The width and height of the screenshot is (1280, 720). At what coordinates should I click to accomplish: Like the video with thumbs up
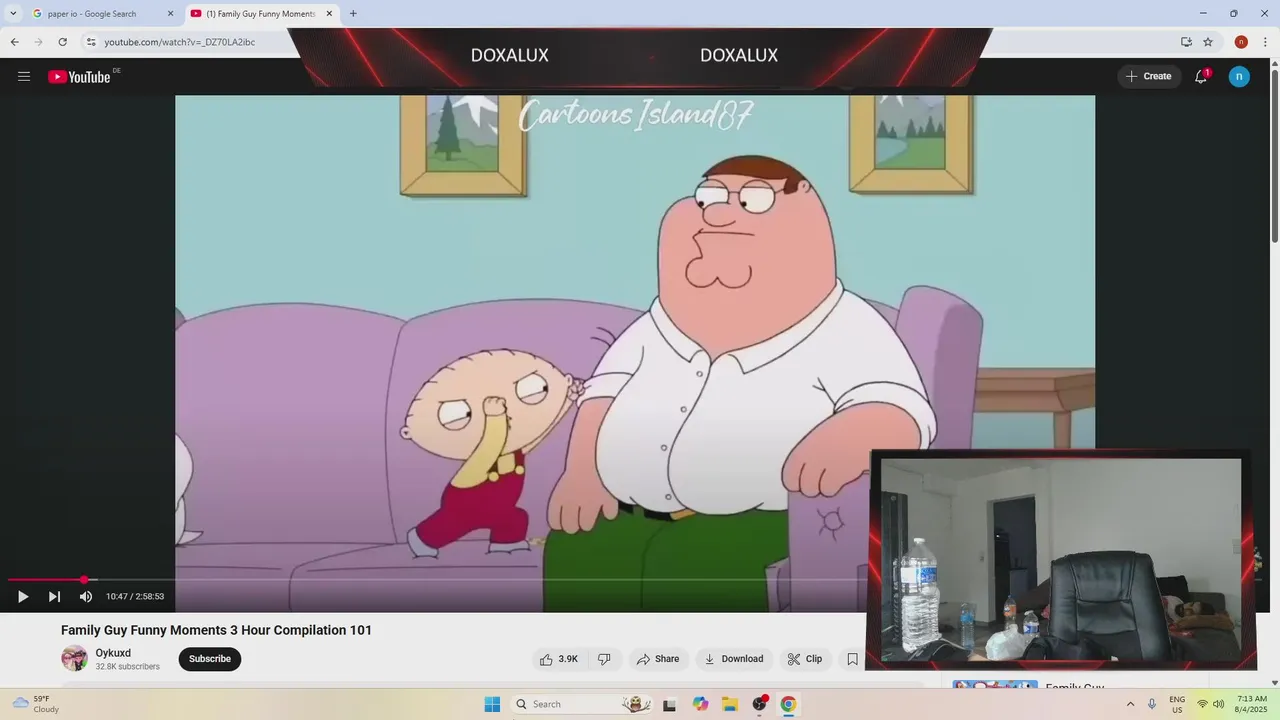(x=558, y=659)
